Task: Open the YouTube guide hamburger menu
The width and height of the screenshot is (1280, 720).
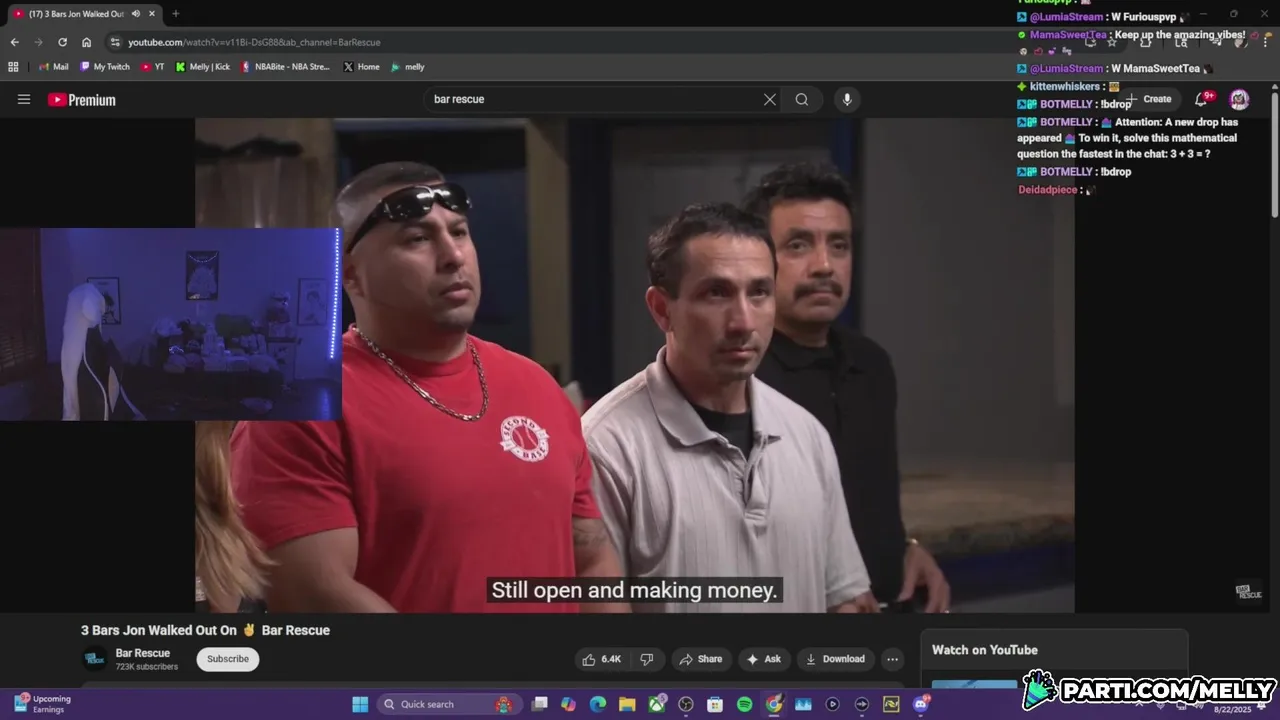Action: tap(24, 99)
